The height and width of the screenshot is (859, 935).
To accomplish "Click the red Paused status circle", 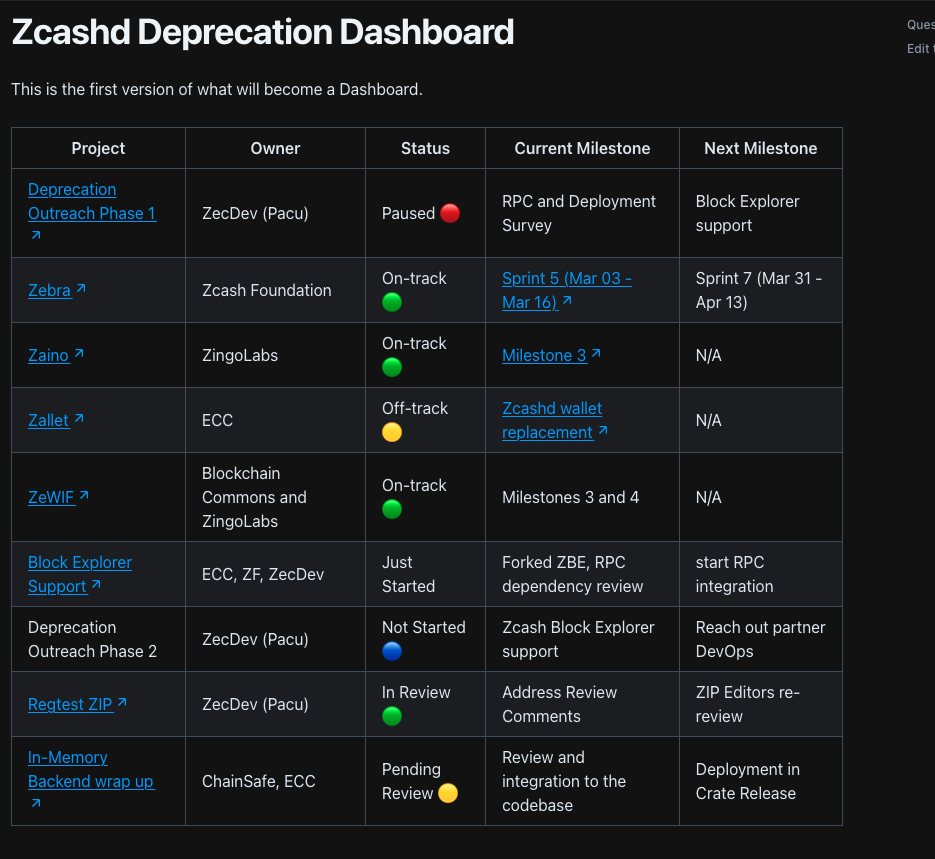I will (450, 213).
